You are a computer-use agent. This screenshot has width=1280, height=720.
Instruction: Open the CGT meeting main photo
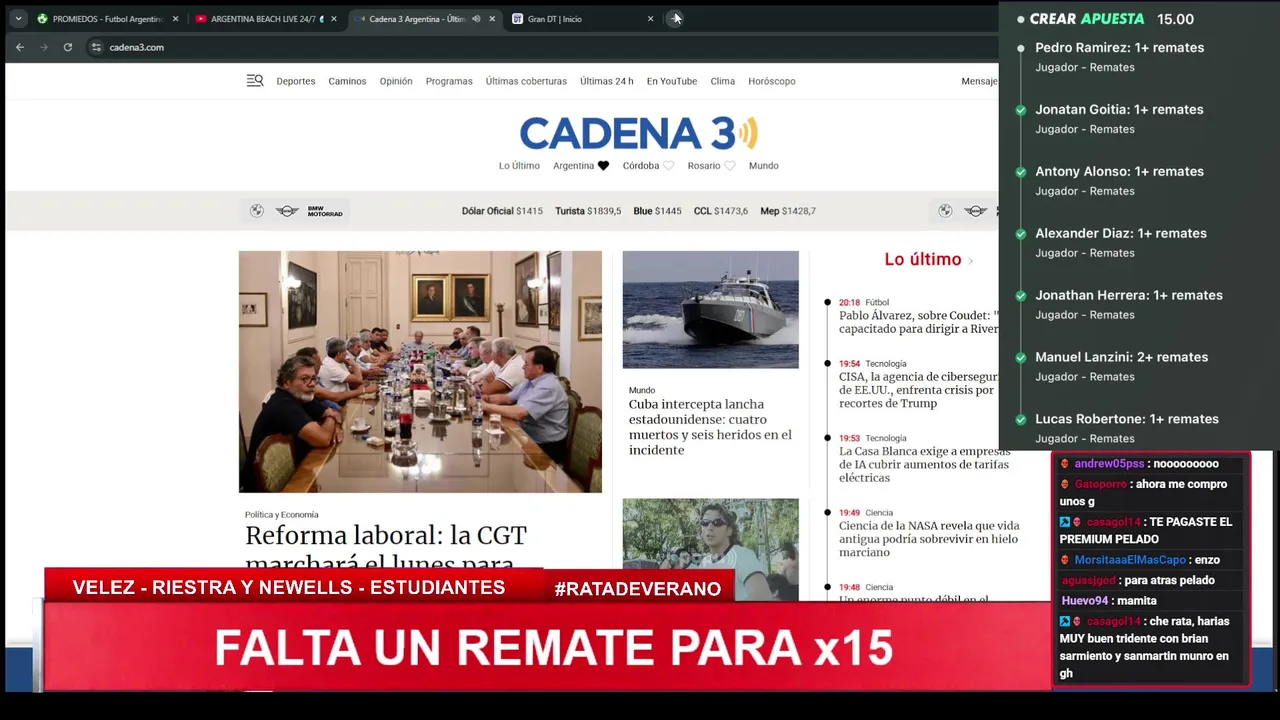(420, 371)
